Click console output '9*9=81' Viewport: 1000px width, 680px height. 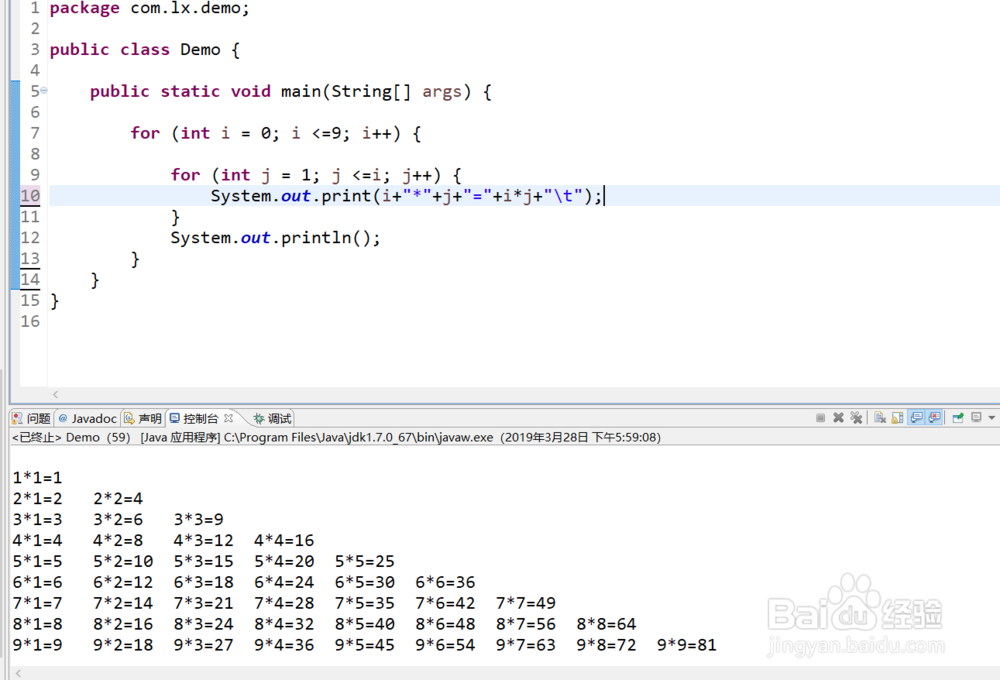687,646
